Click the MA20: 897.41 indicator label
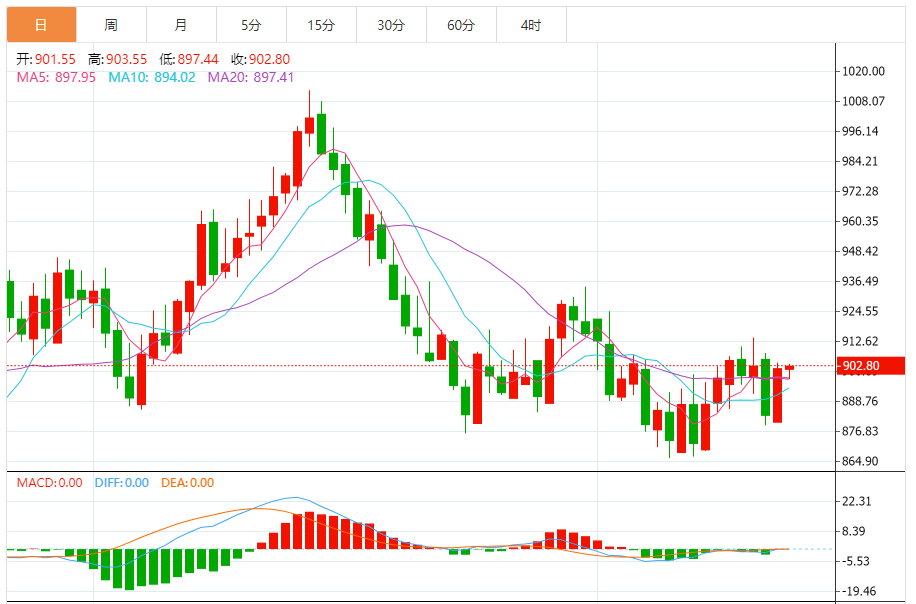 [251, 77]
